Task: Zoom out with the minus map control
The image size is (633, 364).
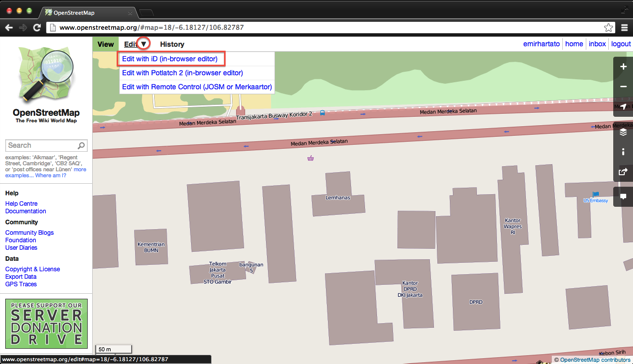Action: 623,87
